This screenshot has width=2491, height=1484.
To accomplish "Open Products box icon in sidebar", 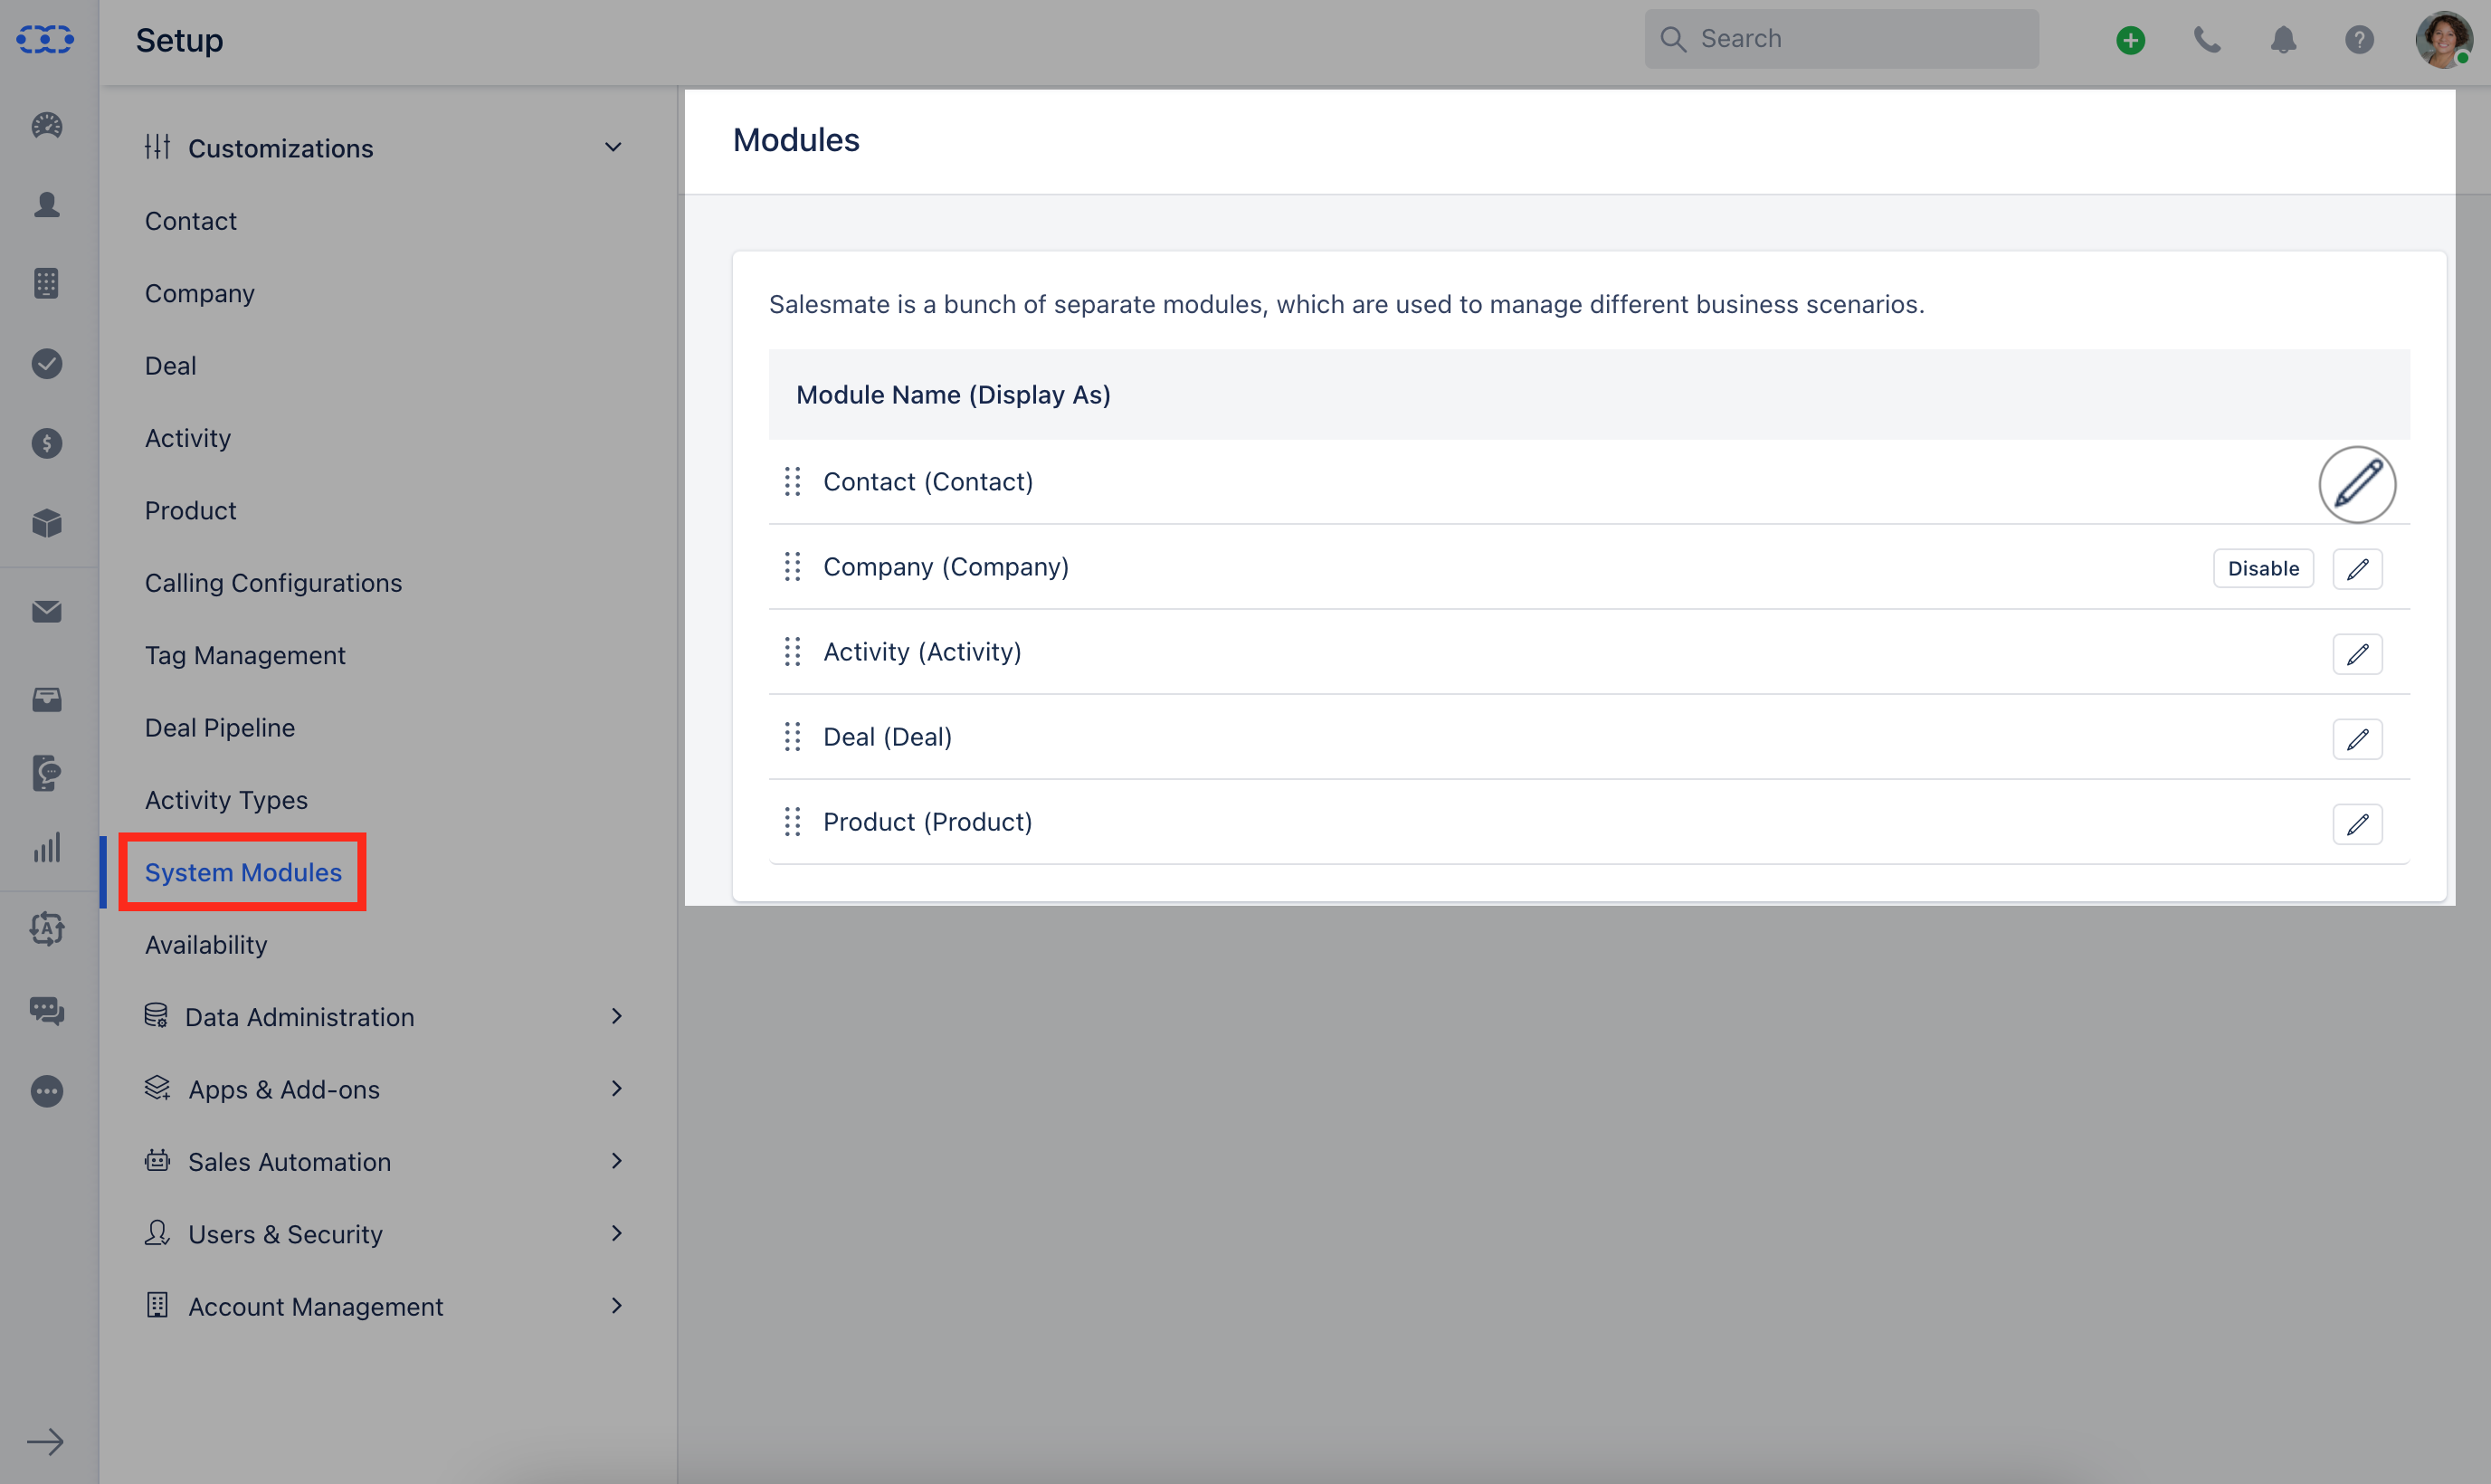I will click(47, 523).
